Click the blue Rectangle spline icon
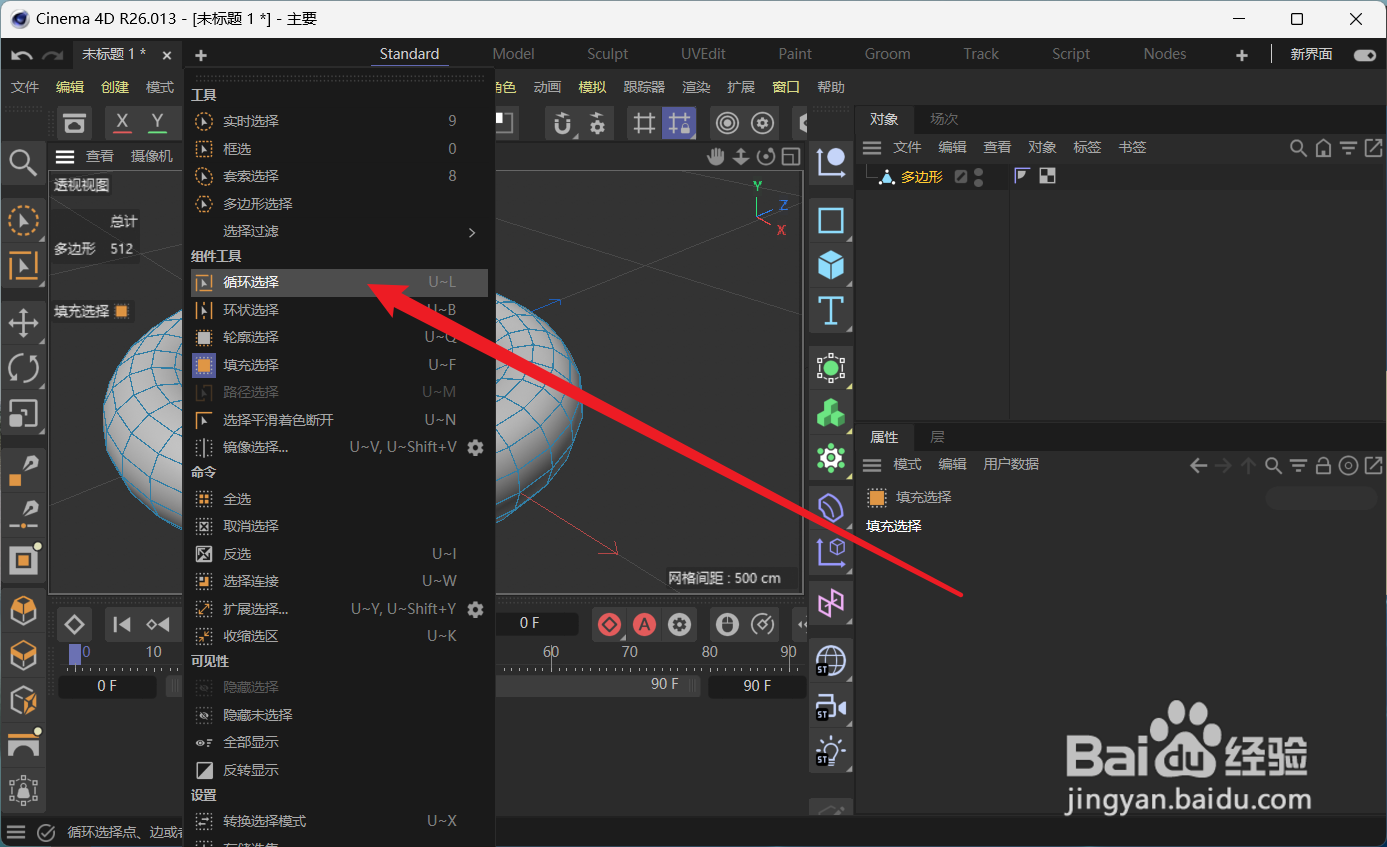The width and height of the screenshot is (1387, 847). [x=831, y=220]
